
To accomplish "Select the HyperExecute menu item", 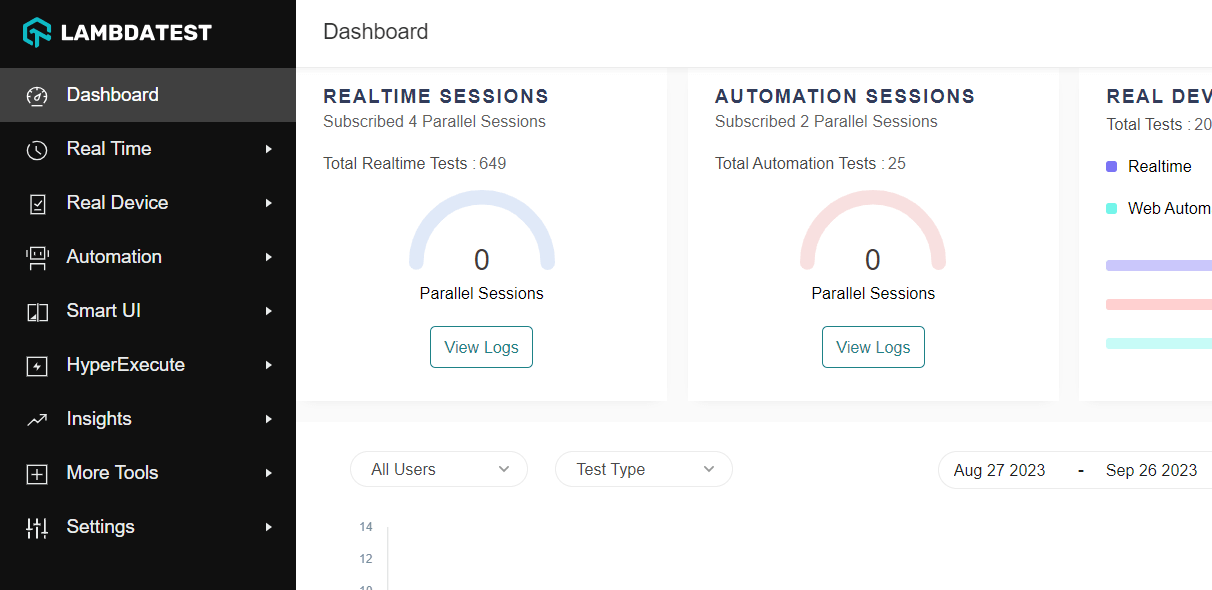I will pyautogui.click(x=125, y=365).
